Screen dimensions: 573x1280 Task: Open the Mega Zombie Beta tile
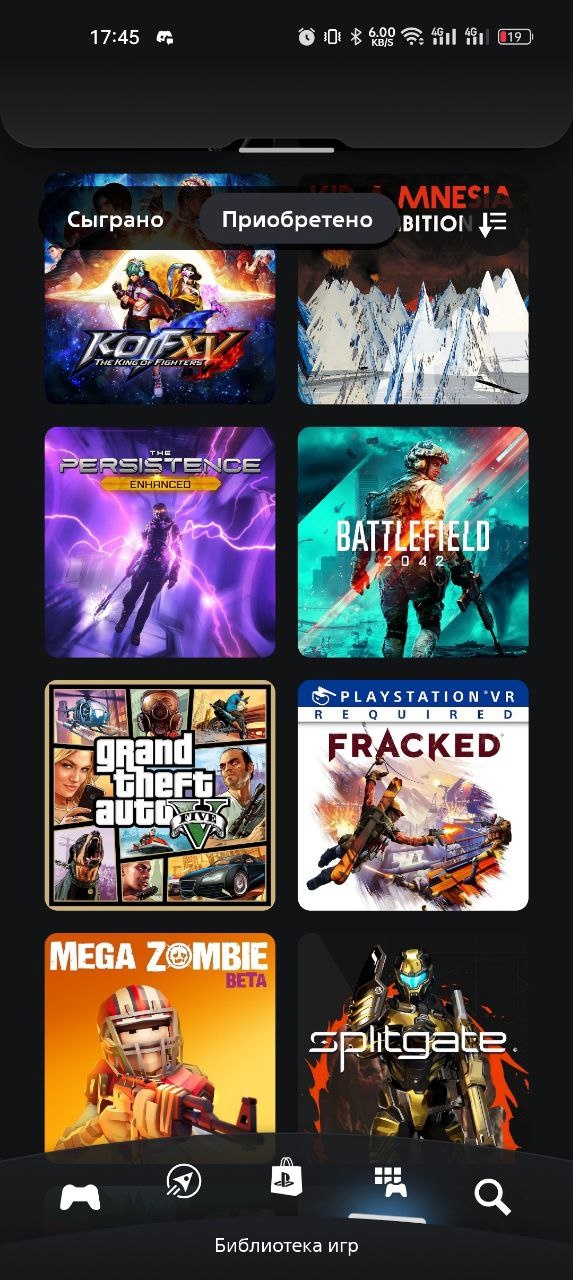tap(160, 1045)
